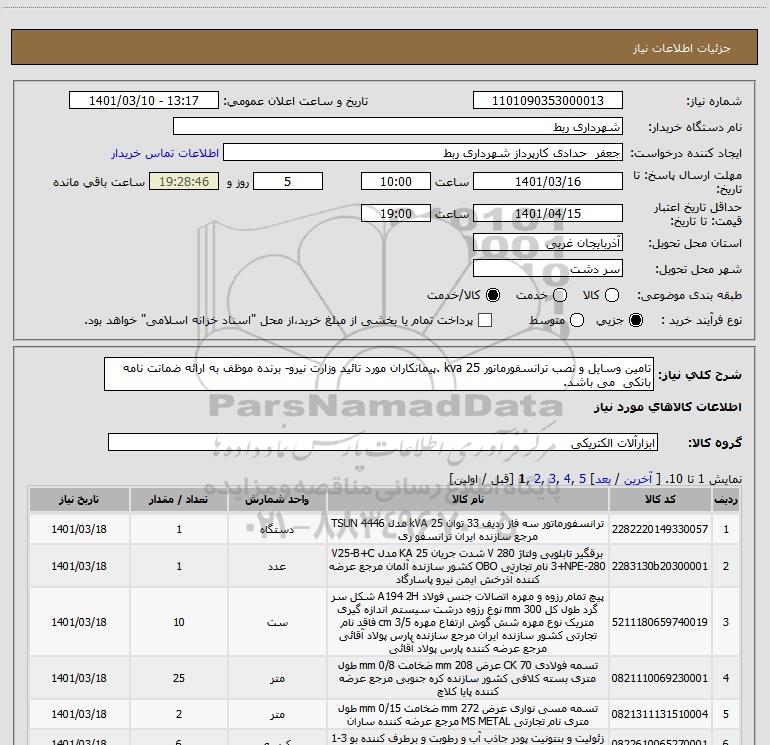This screenshot has height=745, width=770.
Task: Click the برقگیر تابلویی OBO item name
Action: tap(468, 566)
